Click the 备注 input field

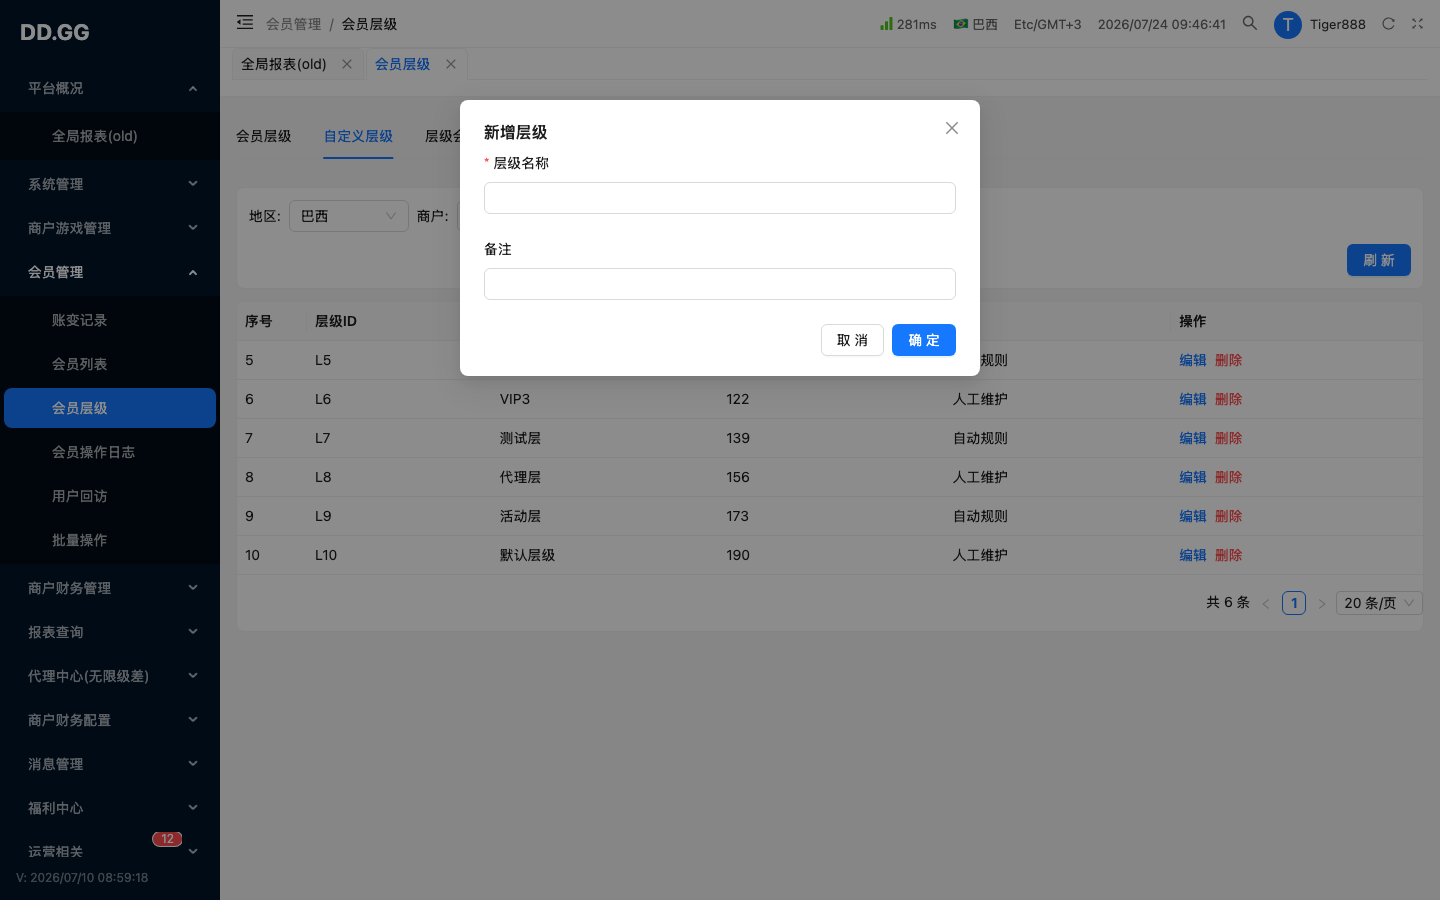pos(720,284)
